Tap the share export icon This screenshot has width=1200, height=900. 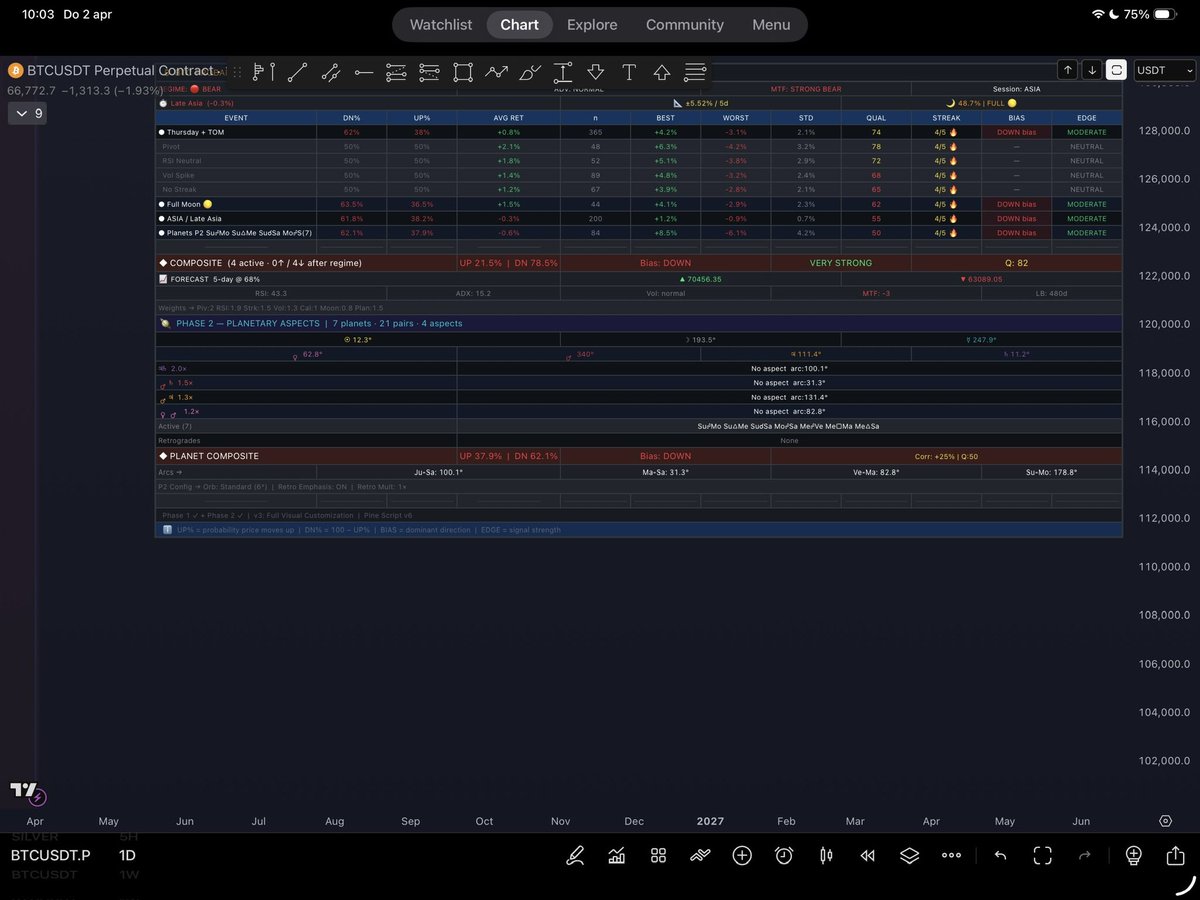click(1175, 855)
